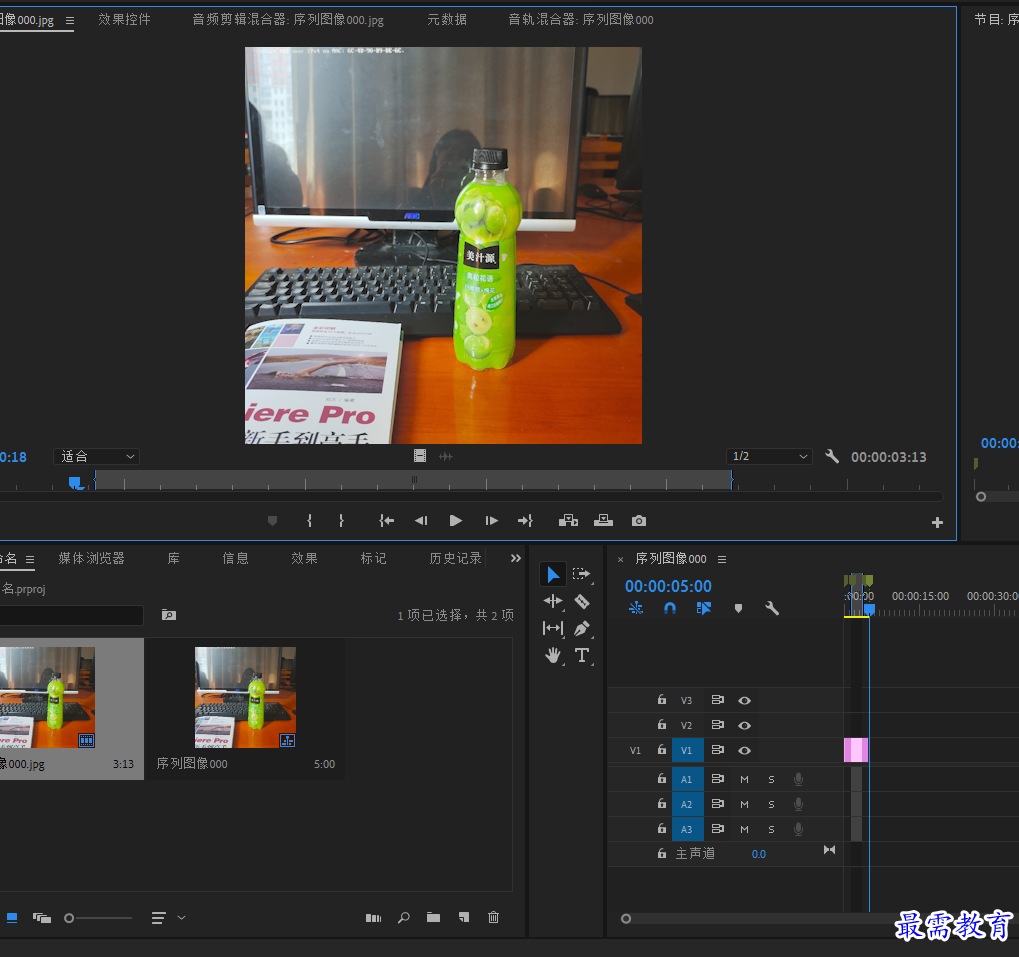Switch to the 元数据 tab
Image resolution: width=1019 pixels, height=957 pixels.
point(447,19)
